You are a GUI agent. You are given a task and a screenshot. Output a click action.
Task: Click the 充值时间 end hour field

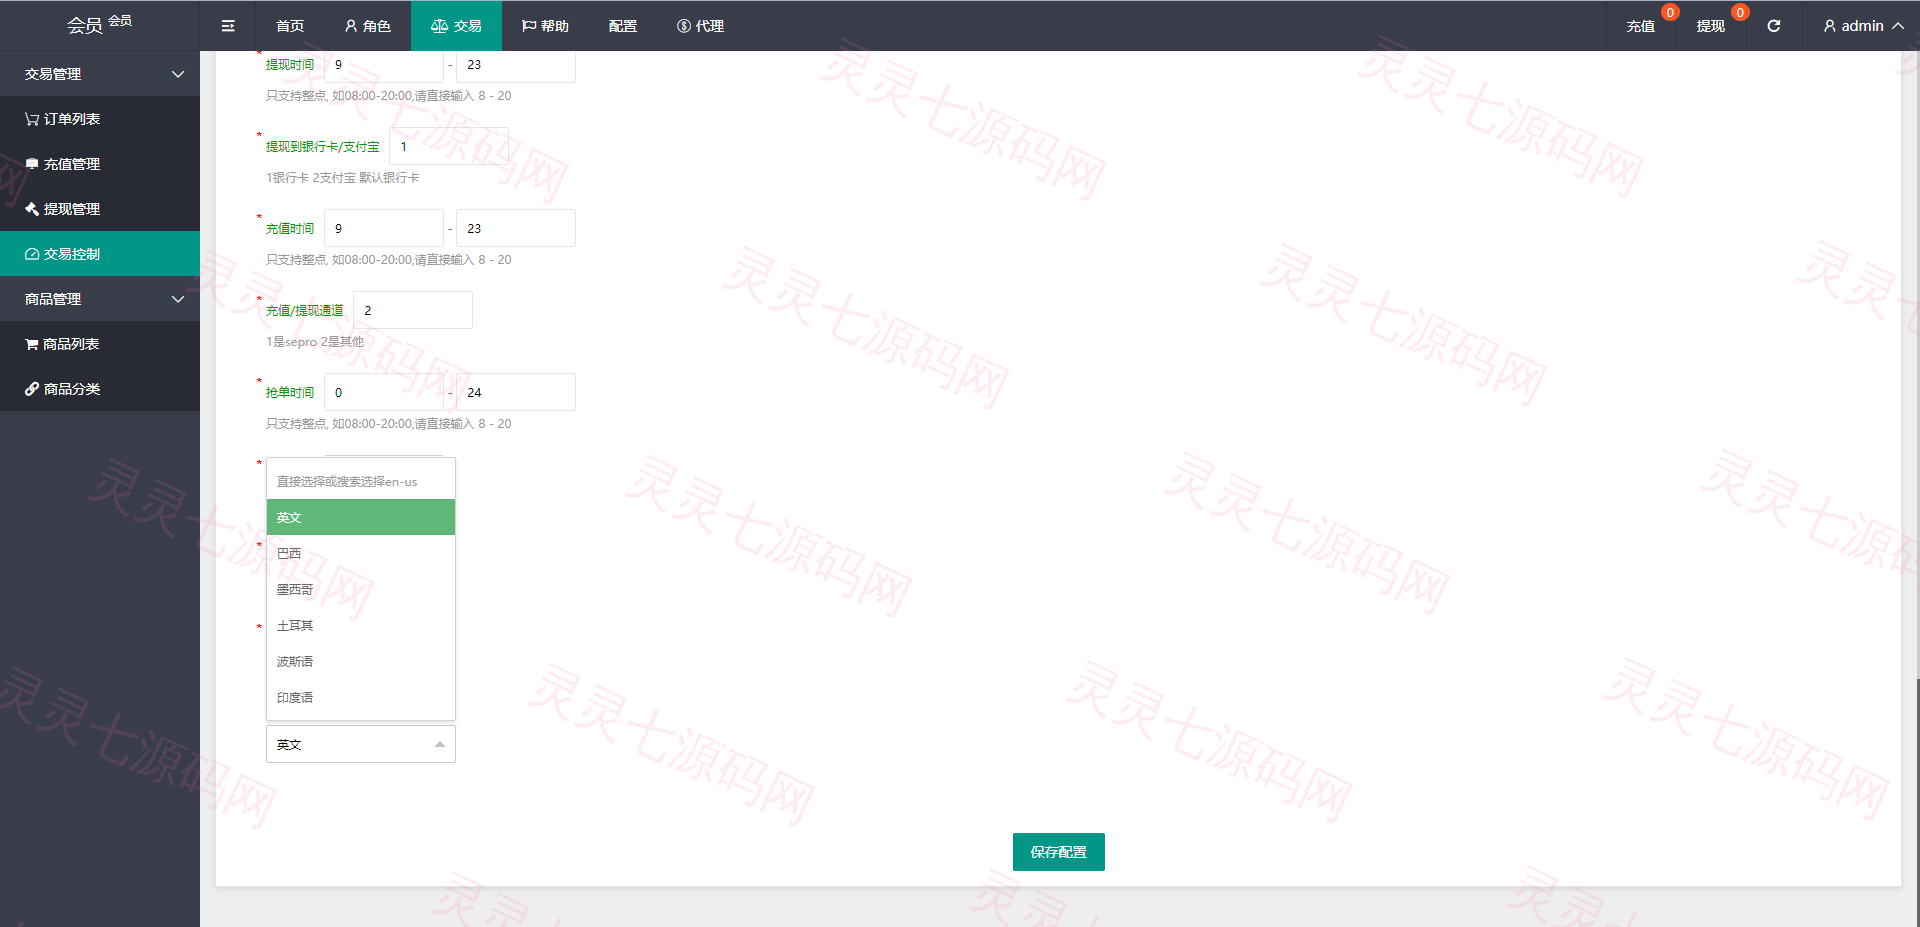516,228
